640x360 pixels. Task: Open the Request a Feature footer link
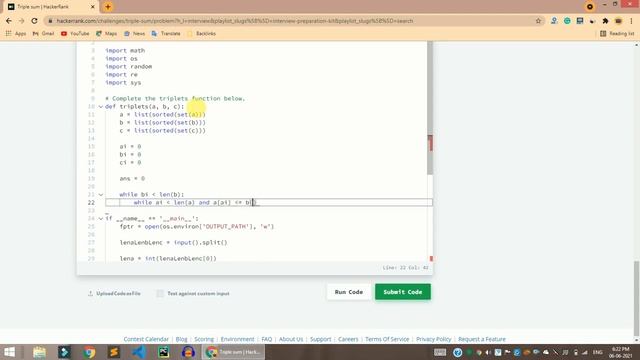482,339
